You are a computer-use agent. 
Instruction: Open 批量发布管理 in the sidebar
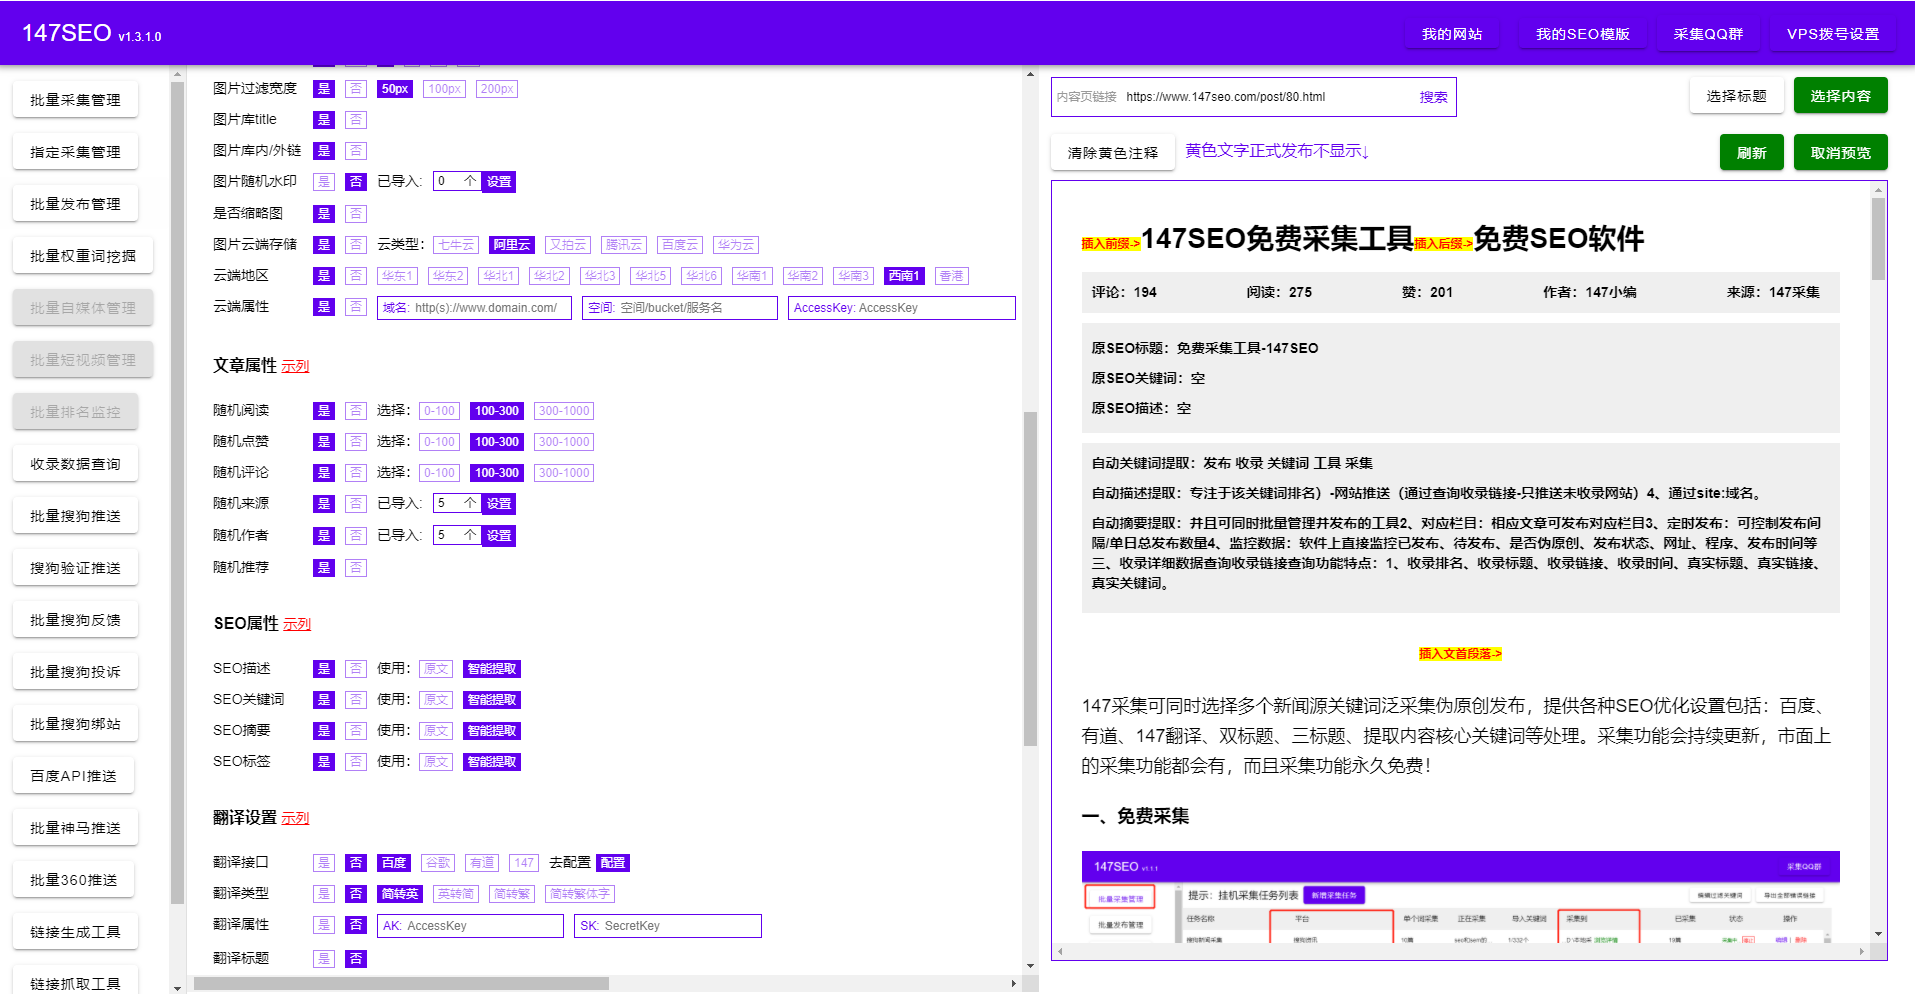[75, 204]
